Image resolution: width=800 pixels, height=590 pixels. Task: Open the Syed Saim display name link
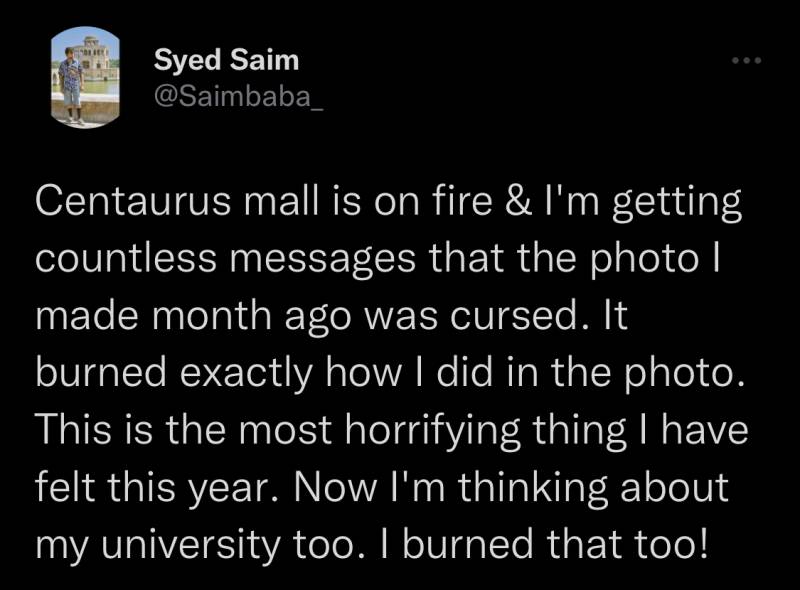[226, 60]
